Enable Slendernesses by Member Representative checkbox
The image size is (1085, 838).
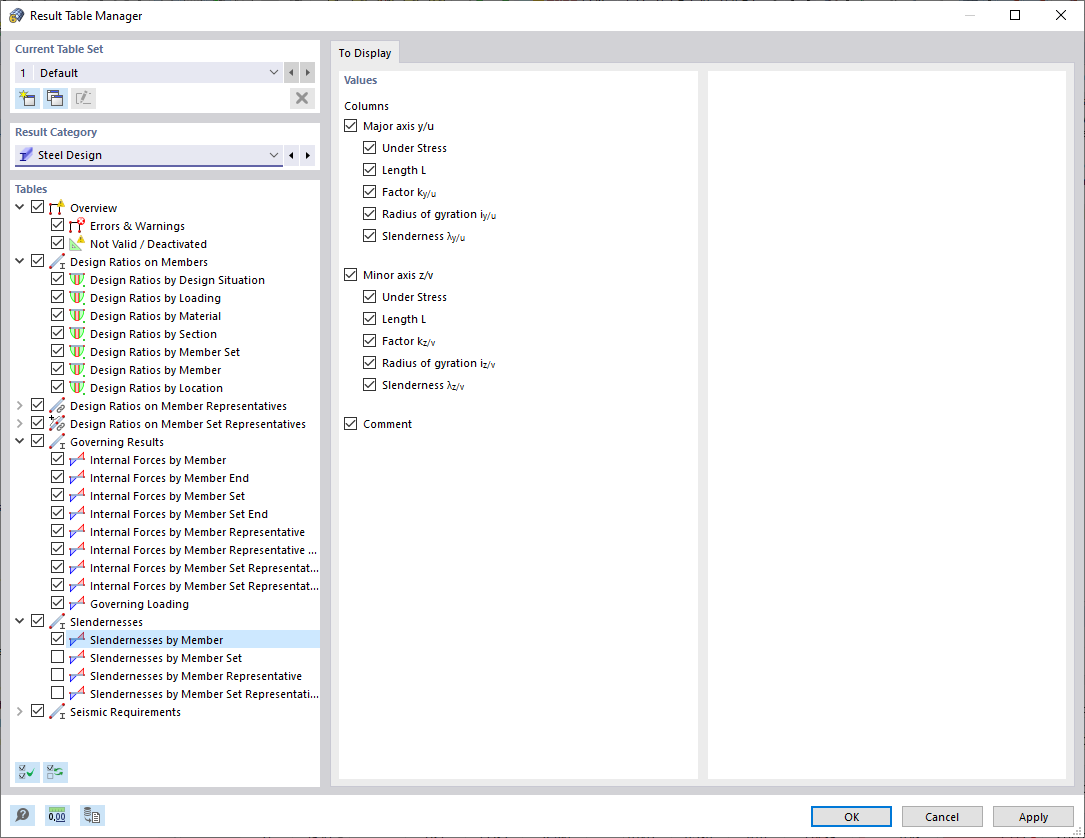click(57, 675)
